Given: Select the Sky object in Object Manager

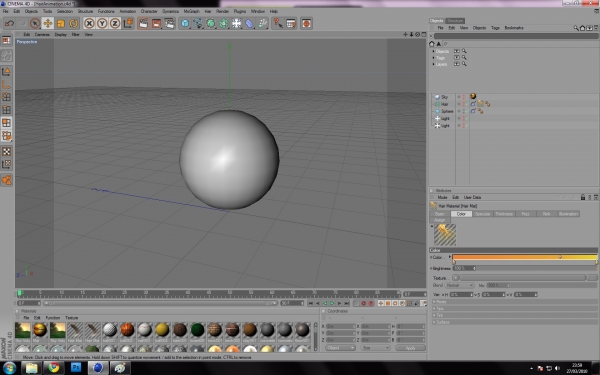Looking at the screenshot, I should click(x=444, y=97).
